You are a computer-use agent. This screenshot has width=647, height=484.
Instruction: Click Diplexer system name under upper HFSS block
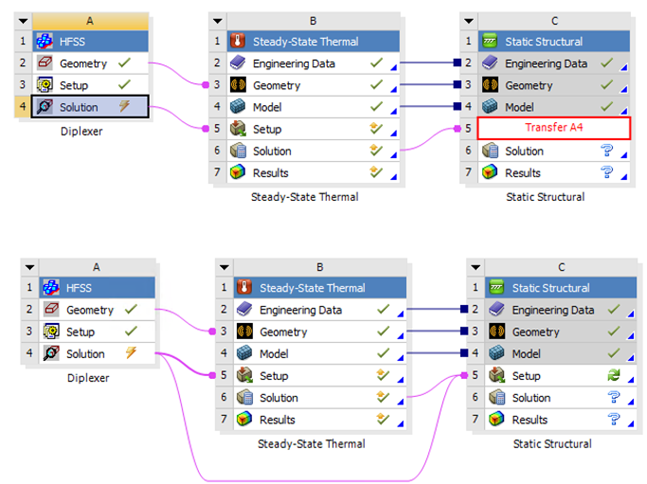pyautogui.click(x=82, y=131)
